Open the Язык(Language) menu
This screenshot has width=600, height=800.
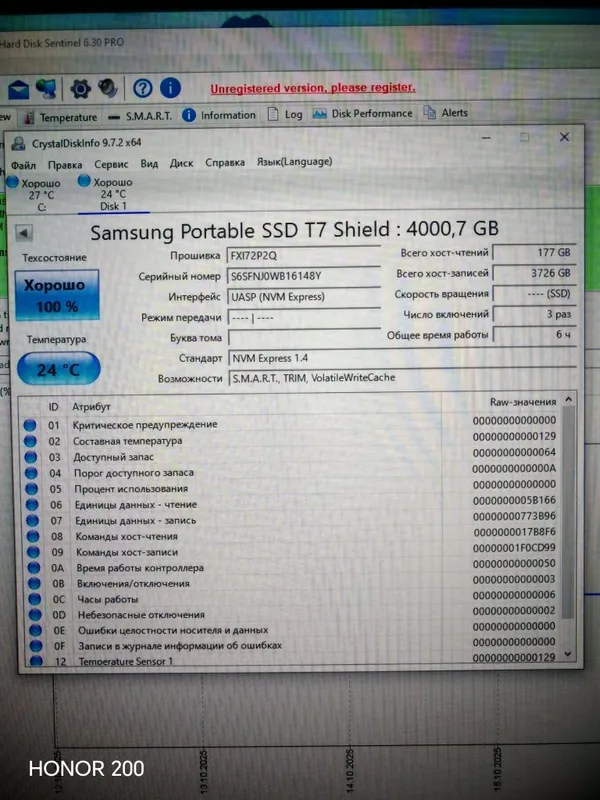[x=294, y=162]
